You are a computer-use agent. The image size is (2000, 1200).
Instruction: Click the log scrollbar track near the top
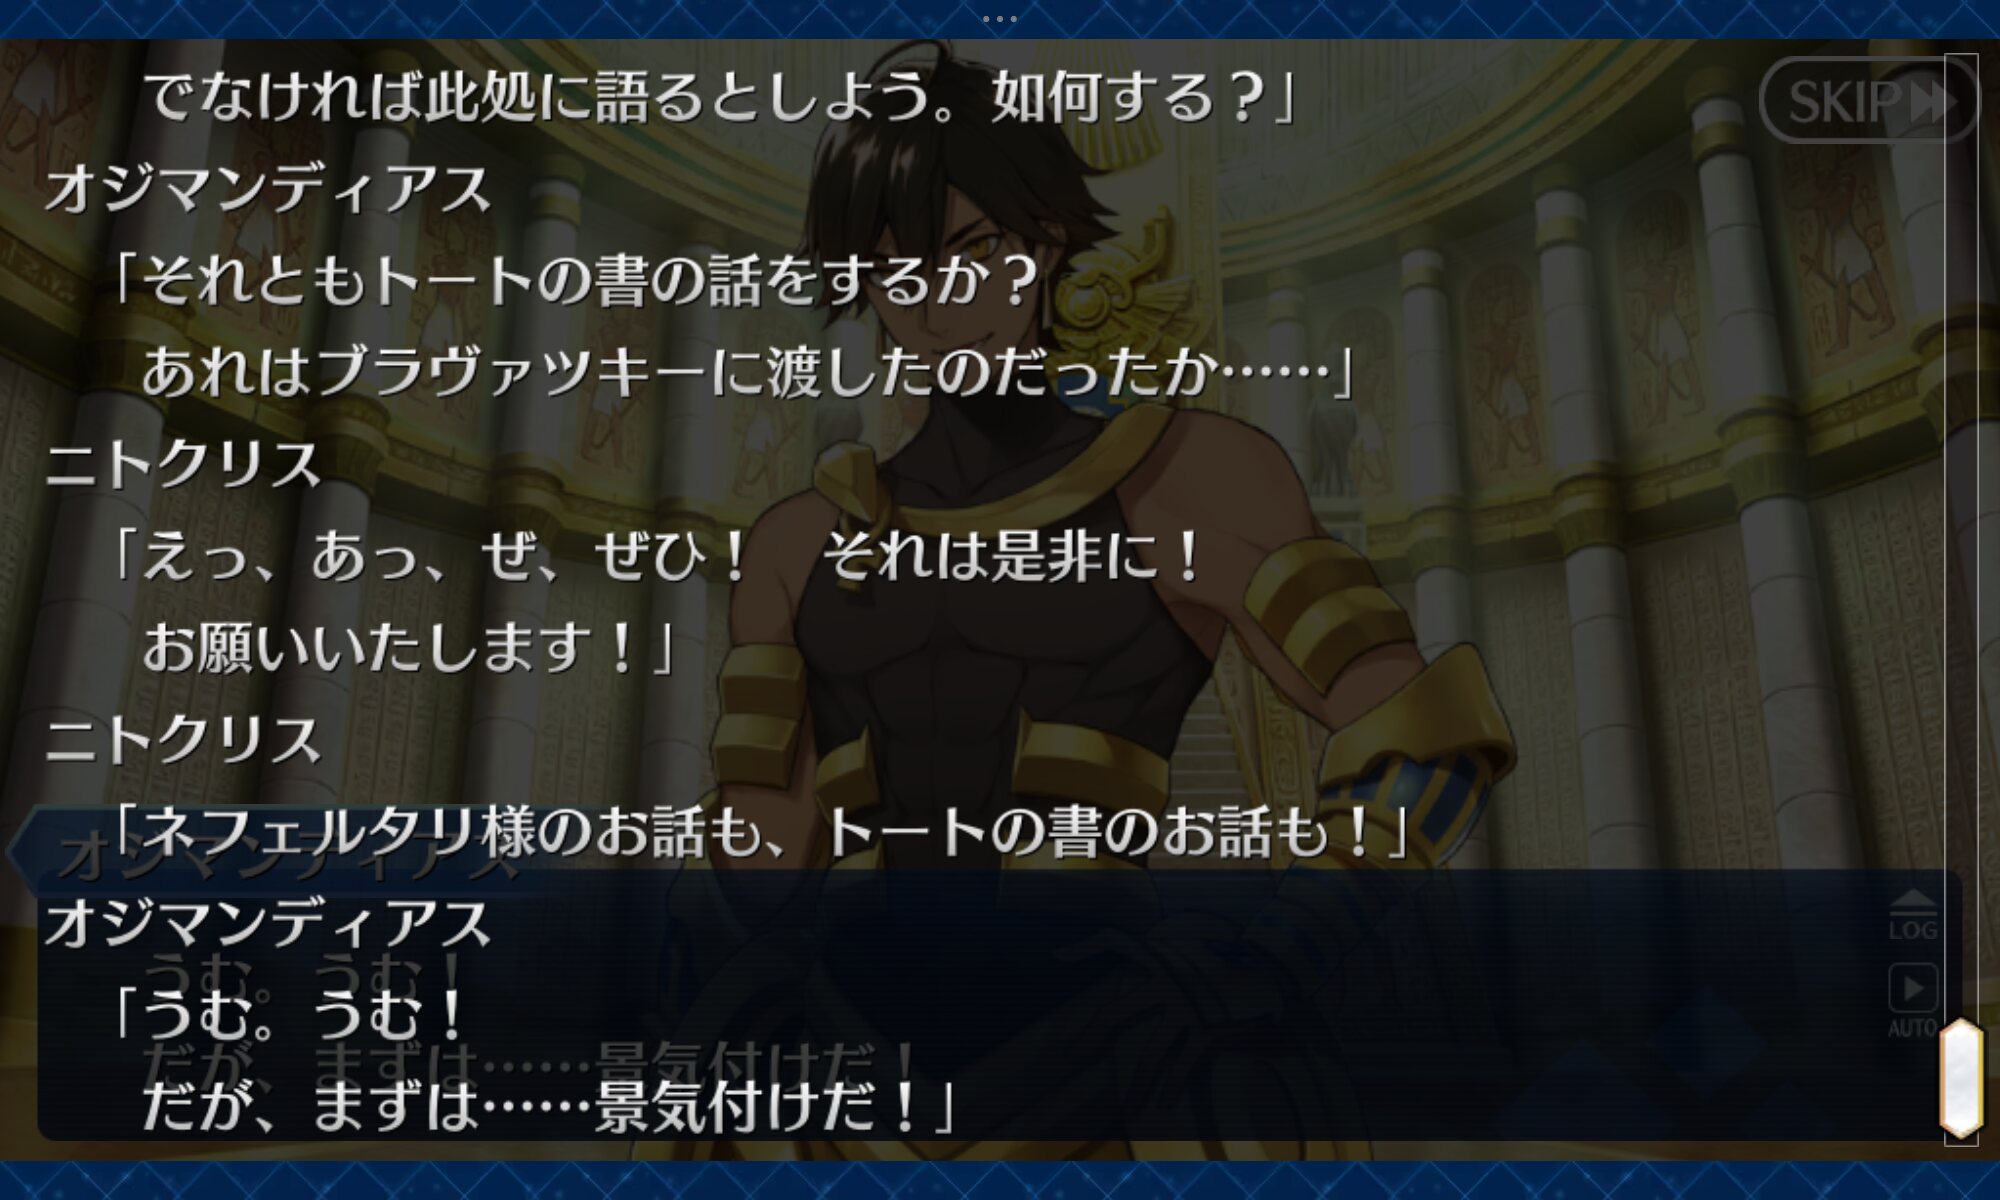1961,200
